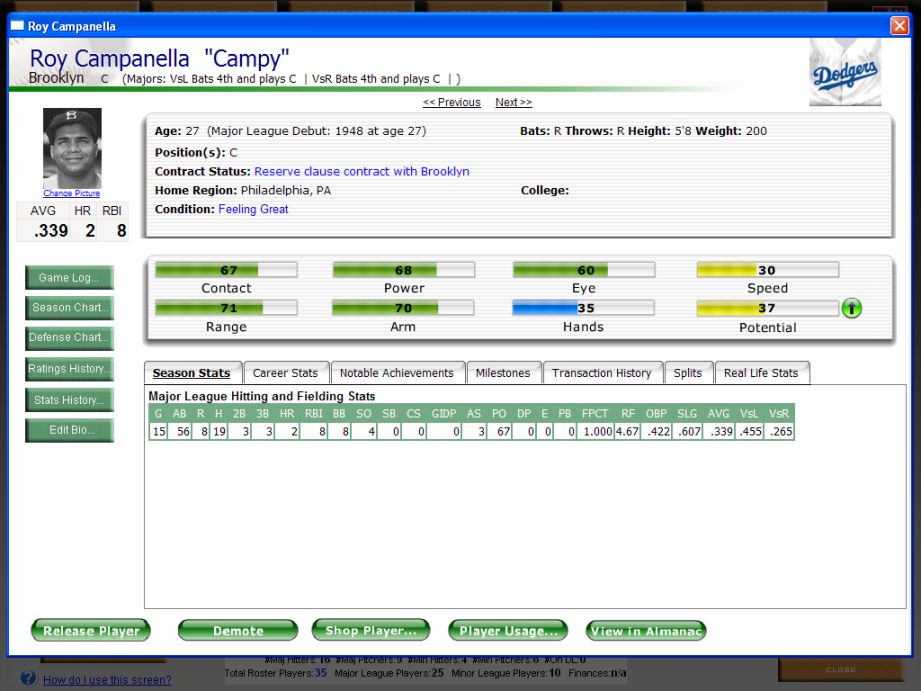This screenshot has width=921, height=691.
Task: Open the Game Log button
Action: coord(69,278)
